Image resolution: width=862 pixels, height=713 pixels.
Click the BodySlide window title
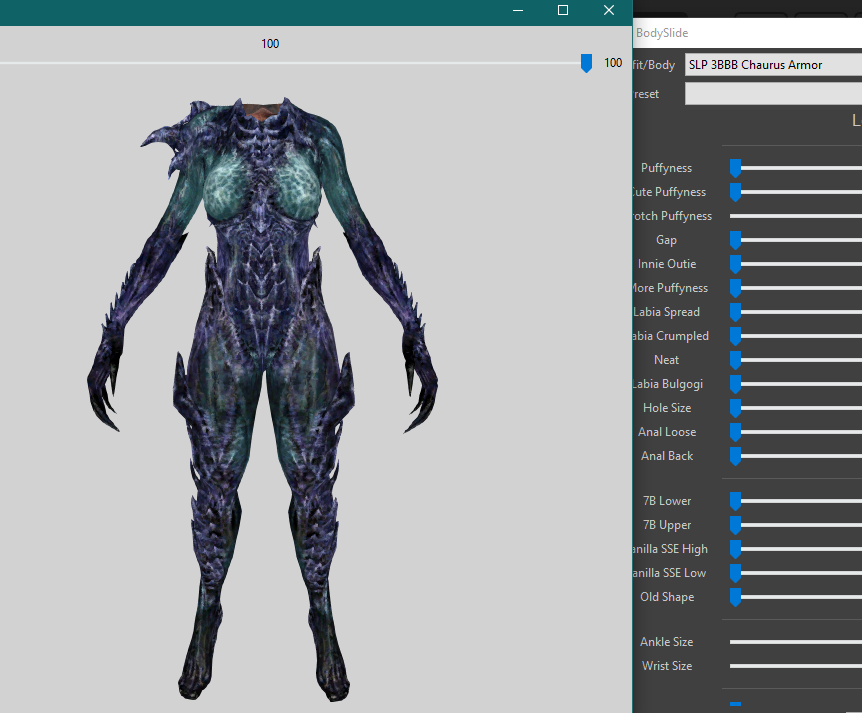point(662,33)
